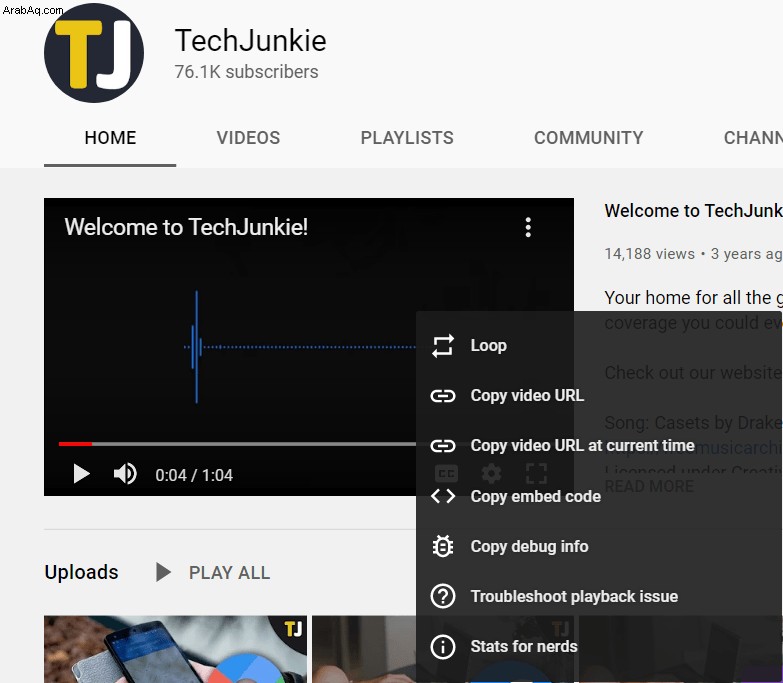Switch to the HOME tab

point(110,138)
